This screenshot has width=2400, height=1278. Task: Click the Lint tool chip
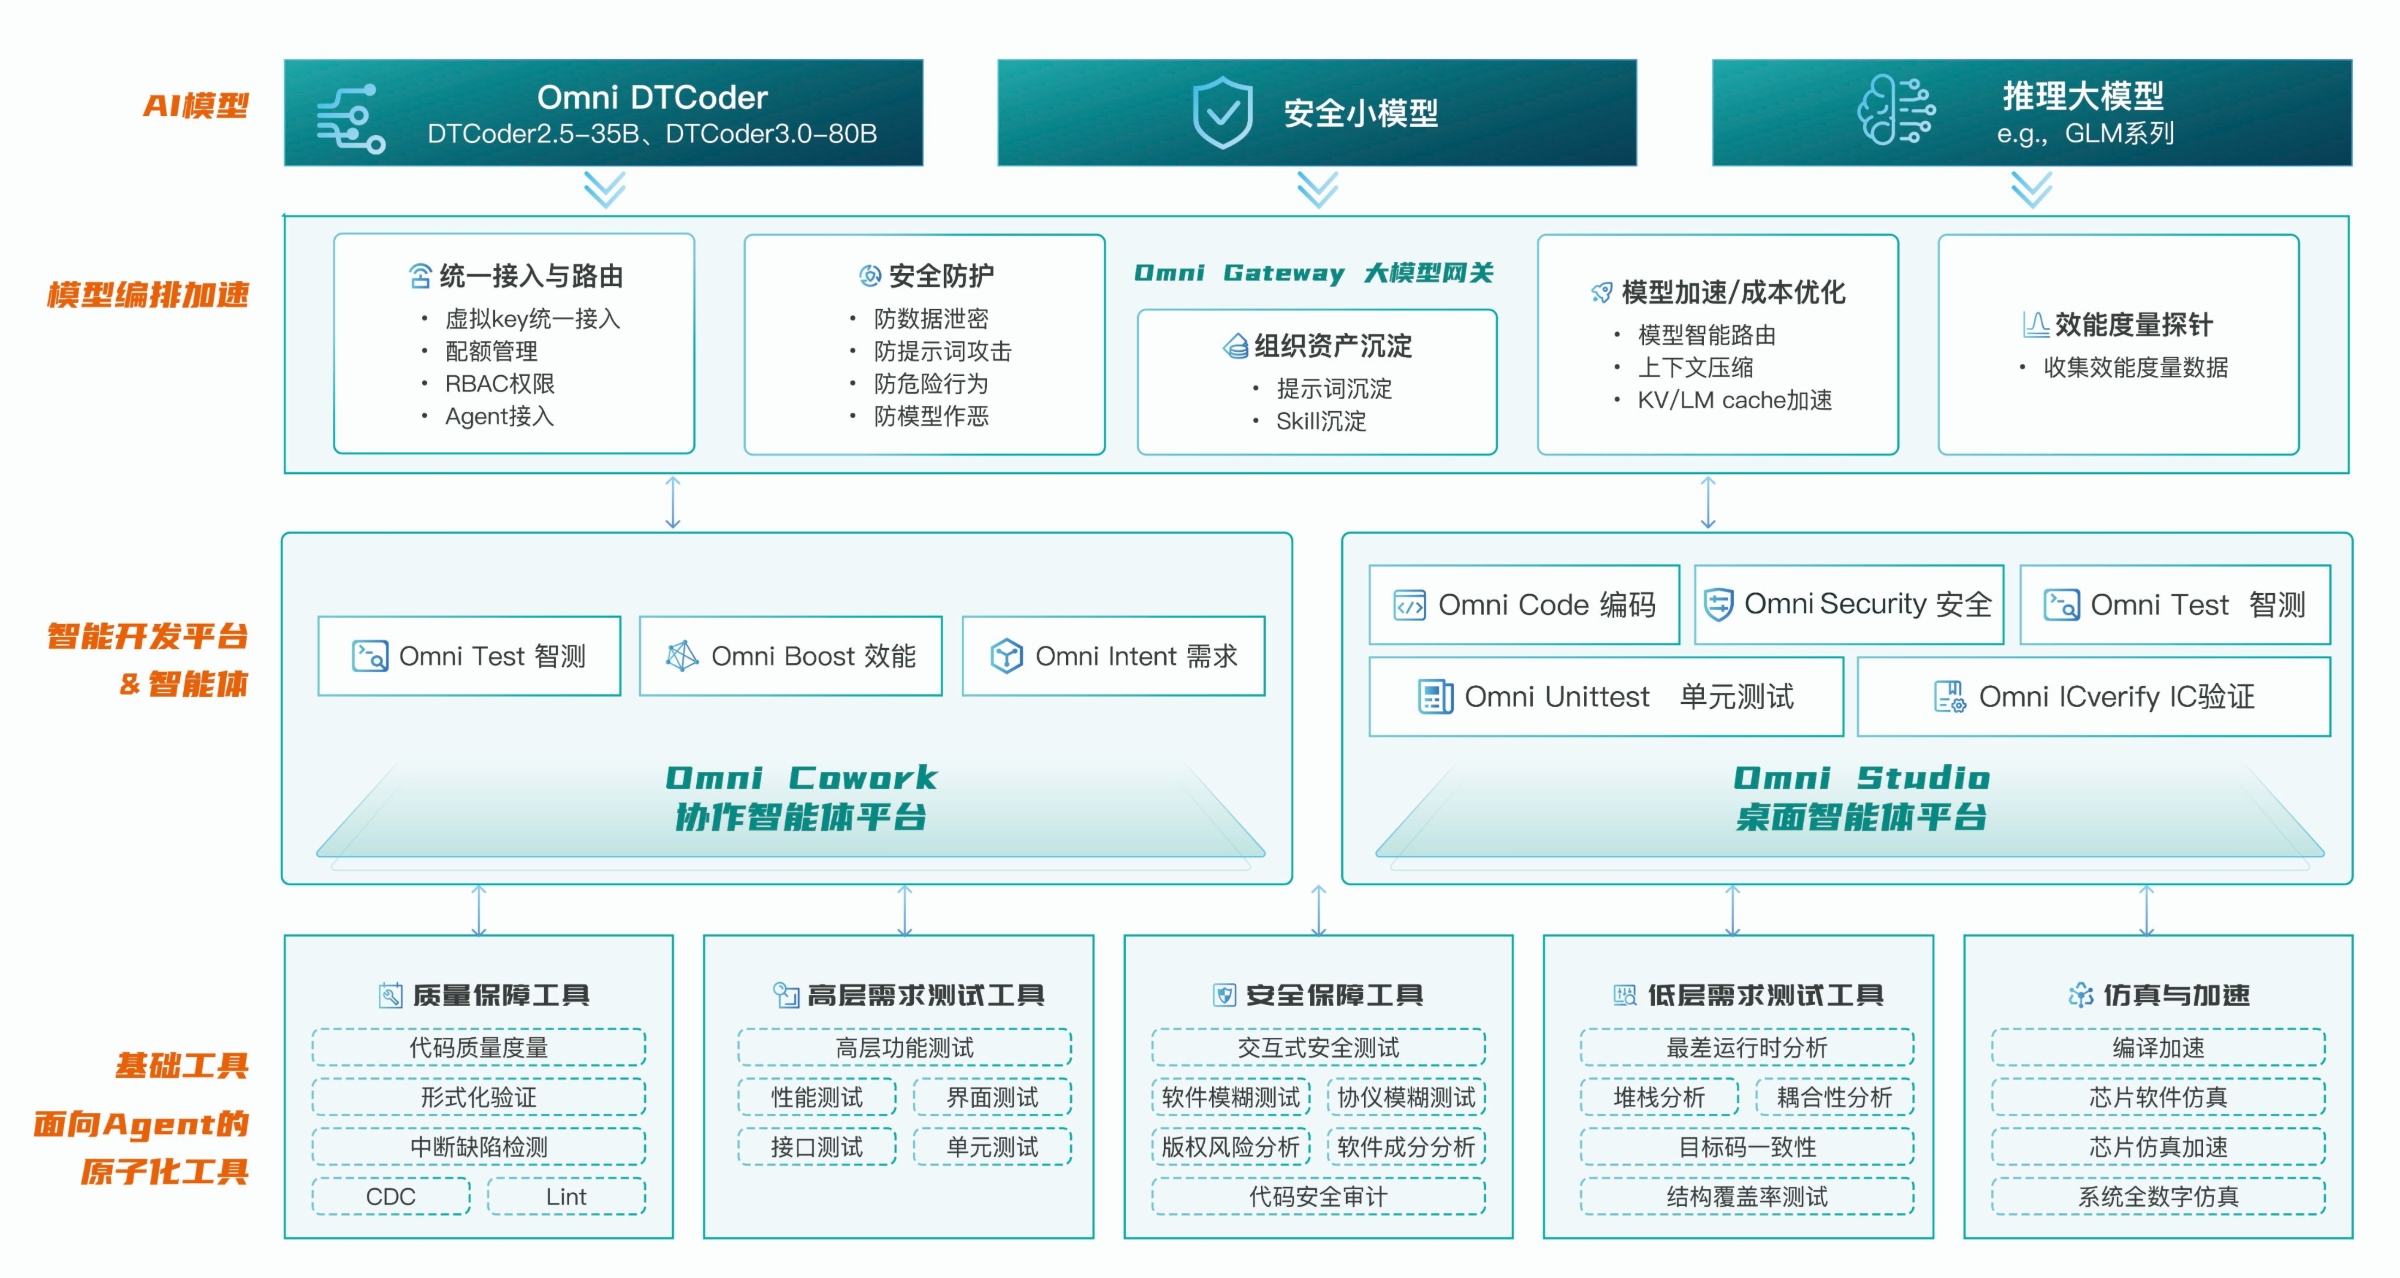click(567, 1196)
